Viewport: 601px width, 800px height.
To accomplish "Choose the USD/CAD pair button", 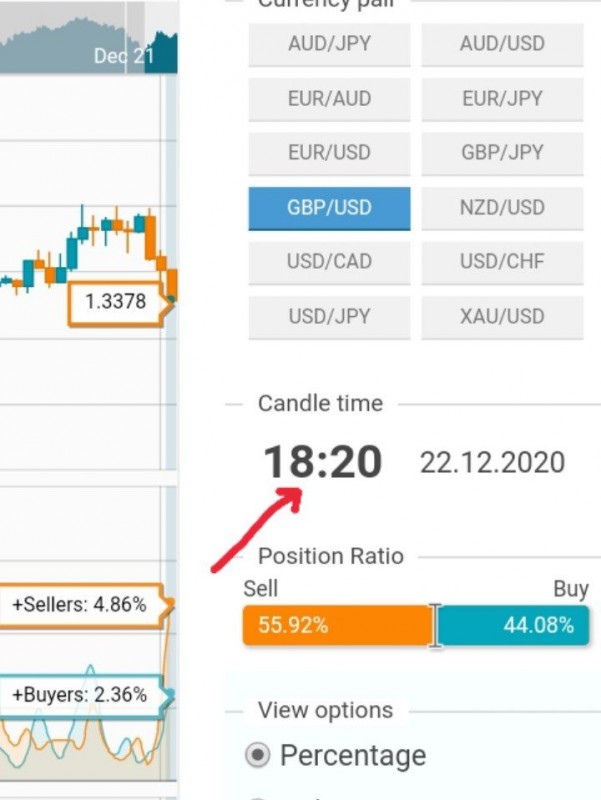I will click(x=329, y=262).
